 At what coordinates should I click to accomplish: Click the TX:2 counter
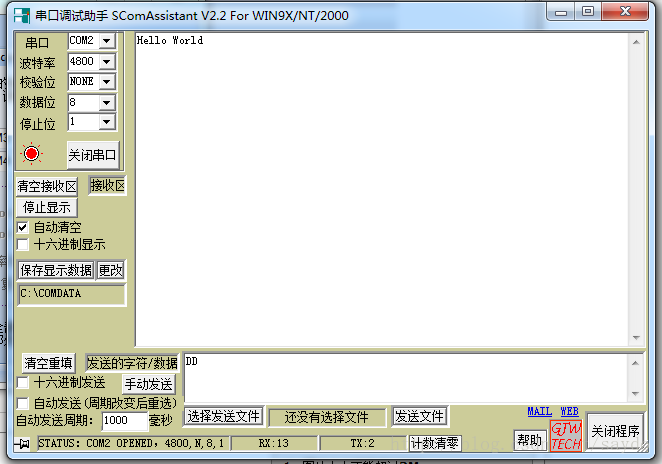pyautogui.click(x=363, y=443)
